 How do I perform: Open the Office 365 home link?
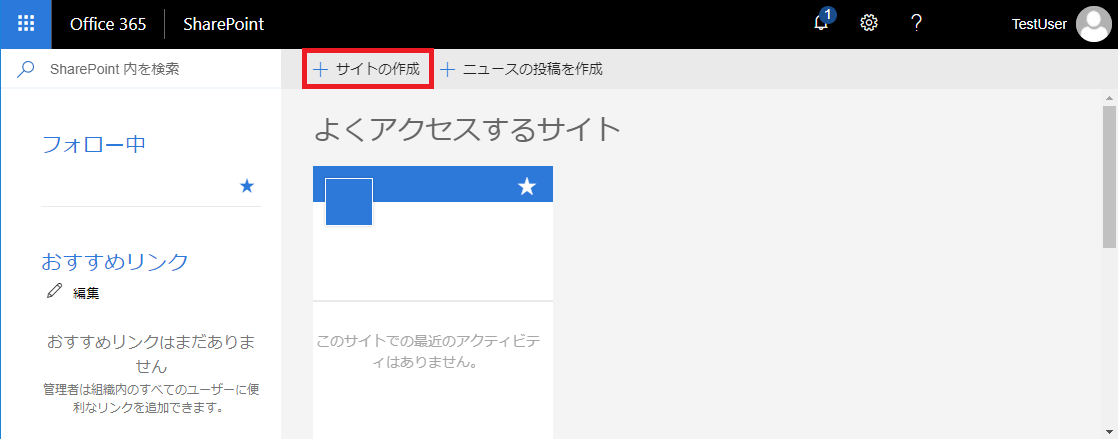click(x=108, y=24)
